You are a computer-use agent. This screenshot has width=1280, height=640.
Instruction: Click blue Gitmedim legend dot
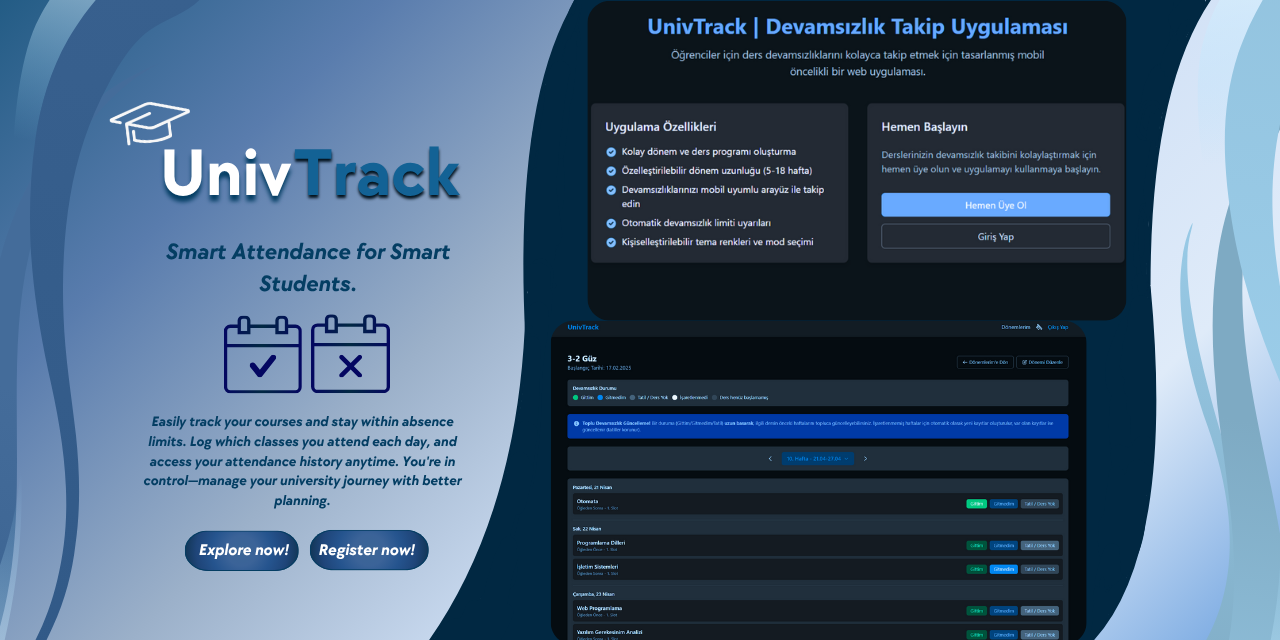[600, 397]
